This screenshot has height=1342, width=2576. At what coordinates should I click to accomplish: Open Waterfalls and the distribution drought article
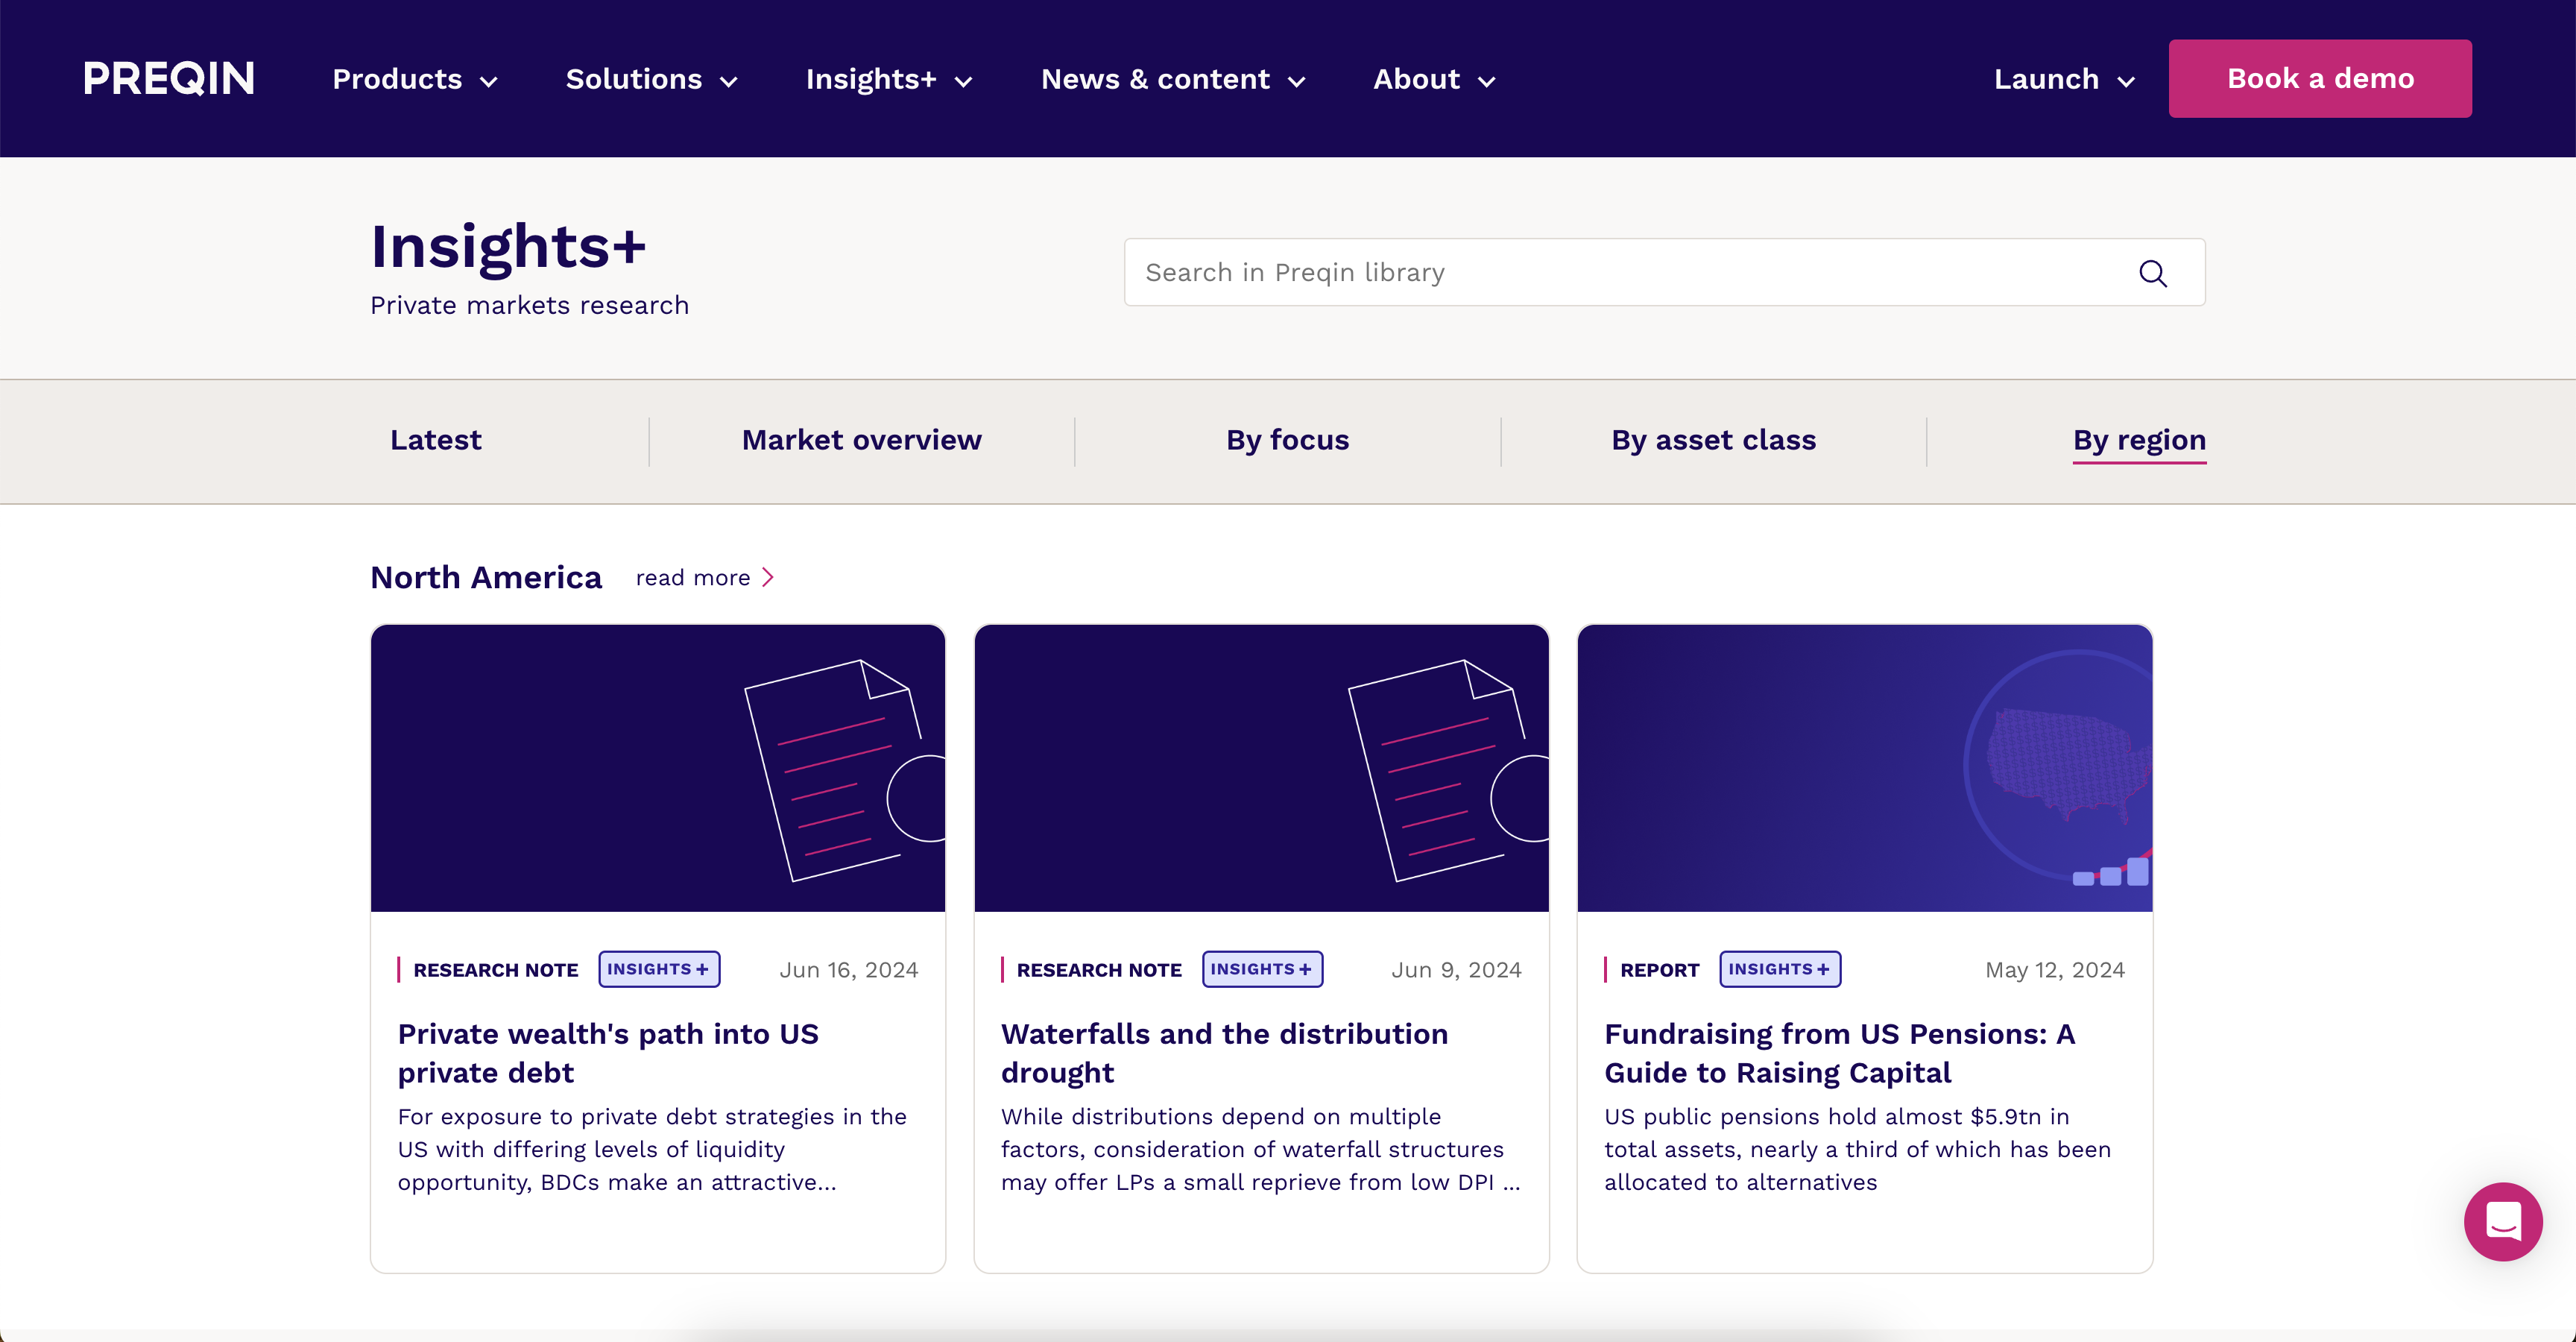click(x=1224, y=1053)
